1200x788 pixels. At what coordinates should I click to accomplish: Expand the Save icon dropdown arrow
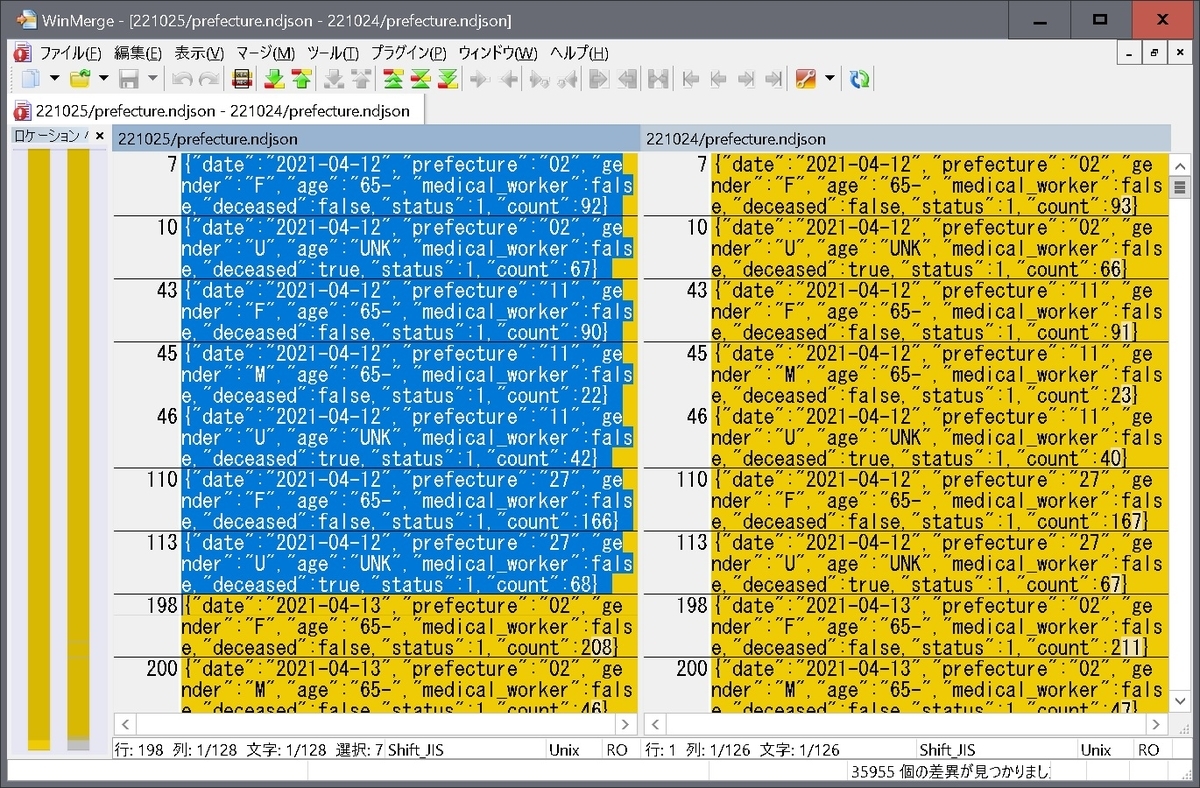point(152,79)
